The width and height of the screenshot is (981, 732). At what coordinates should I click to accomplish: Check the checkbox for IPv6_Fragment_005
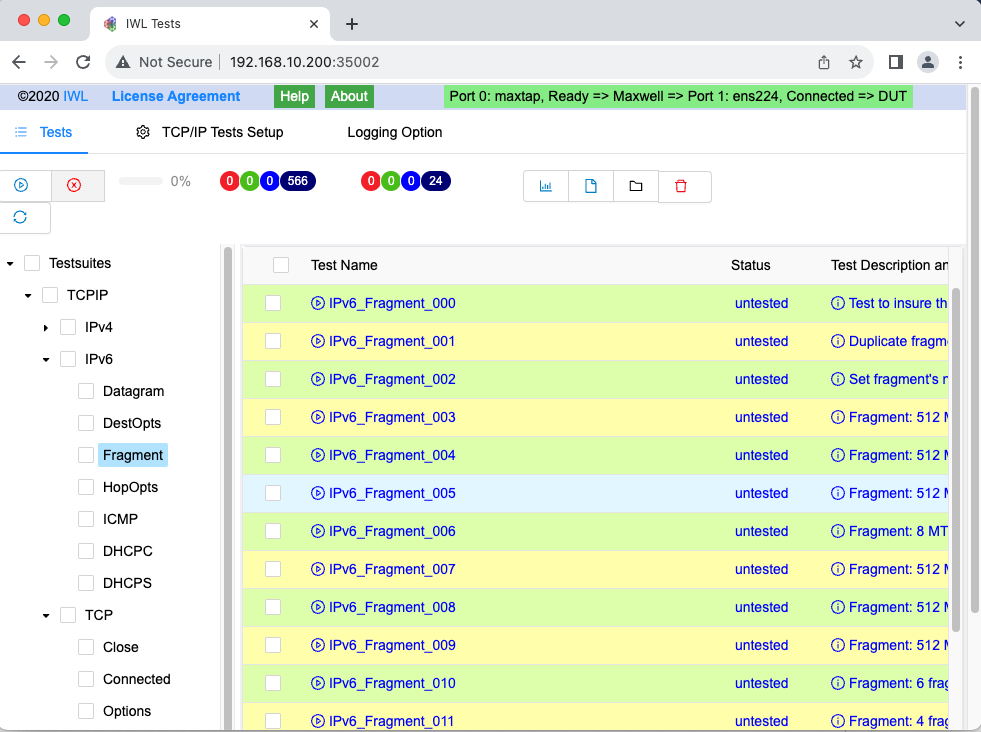[x=273, y=493]
